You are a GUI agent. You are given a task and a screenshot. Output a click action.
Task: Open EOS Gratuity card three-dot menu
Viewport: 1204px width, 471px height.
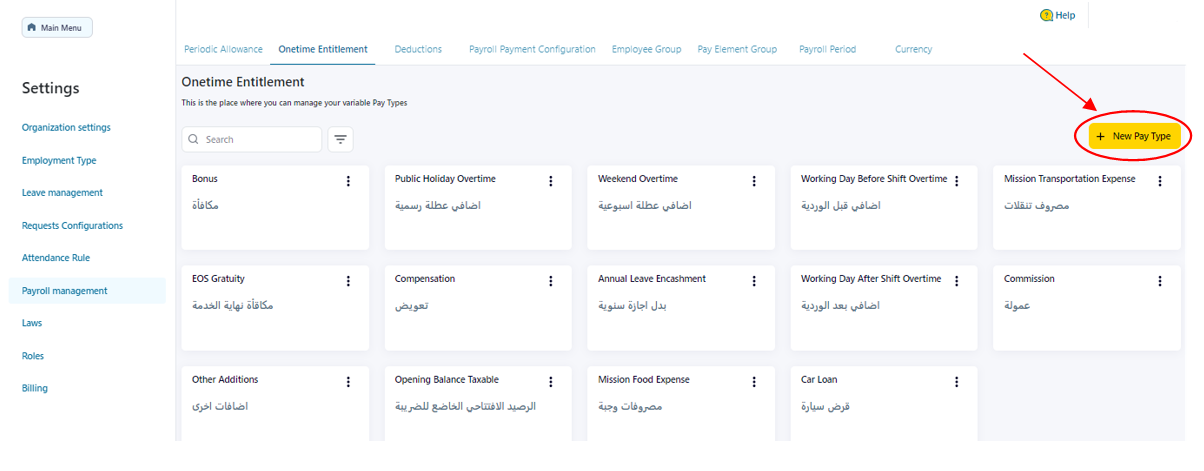[348, 281]
